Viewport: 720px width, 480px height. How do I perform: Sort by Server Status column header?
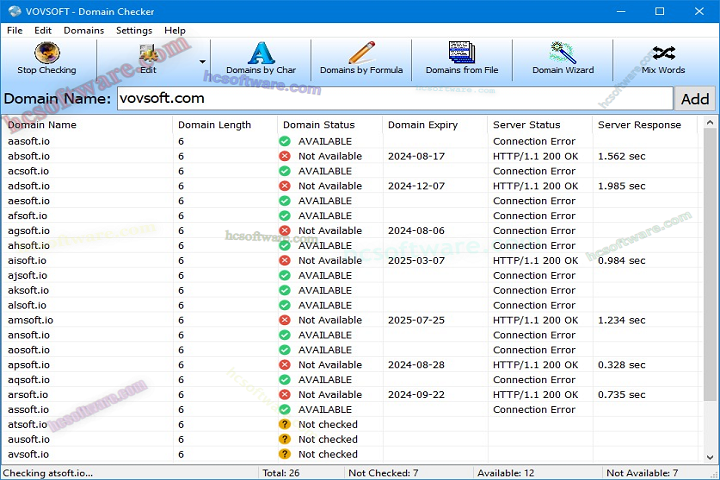pos(540,125)
